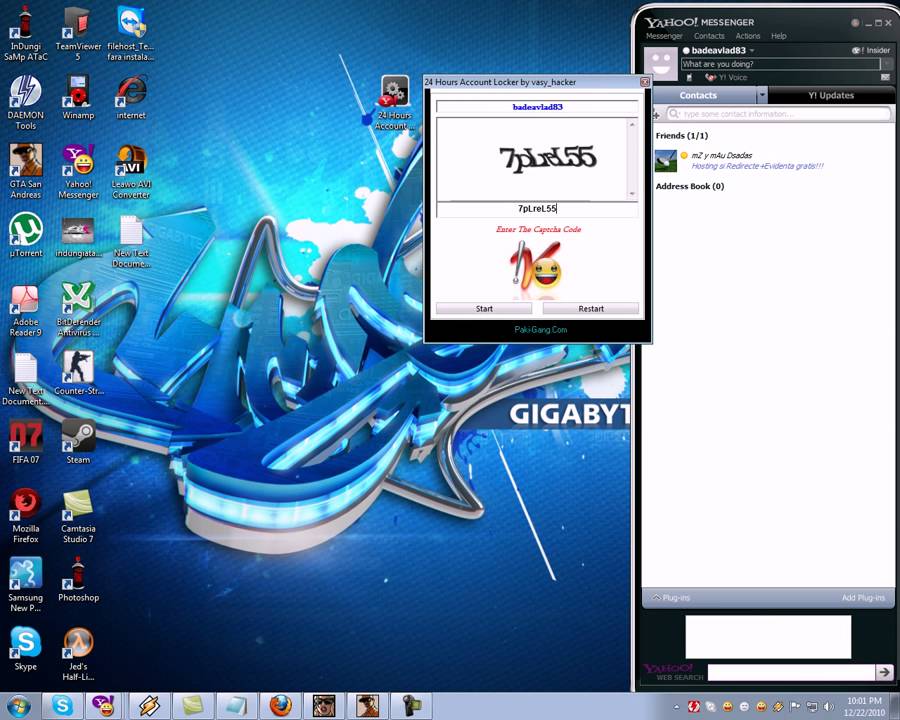Open filehost_Te... fara instala desktop icon
This screenshot has height=720, width=900.
(x=131, y=33)
